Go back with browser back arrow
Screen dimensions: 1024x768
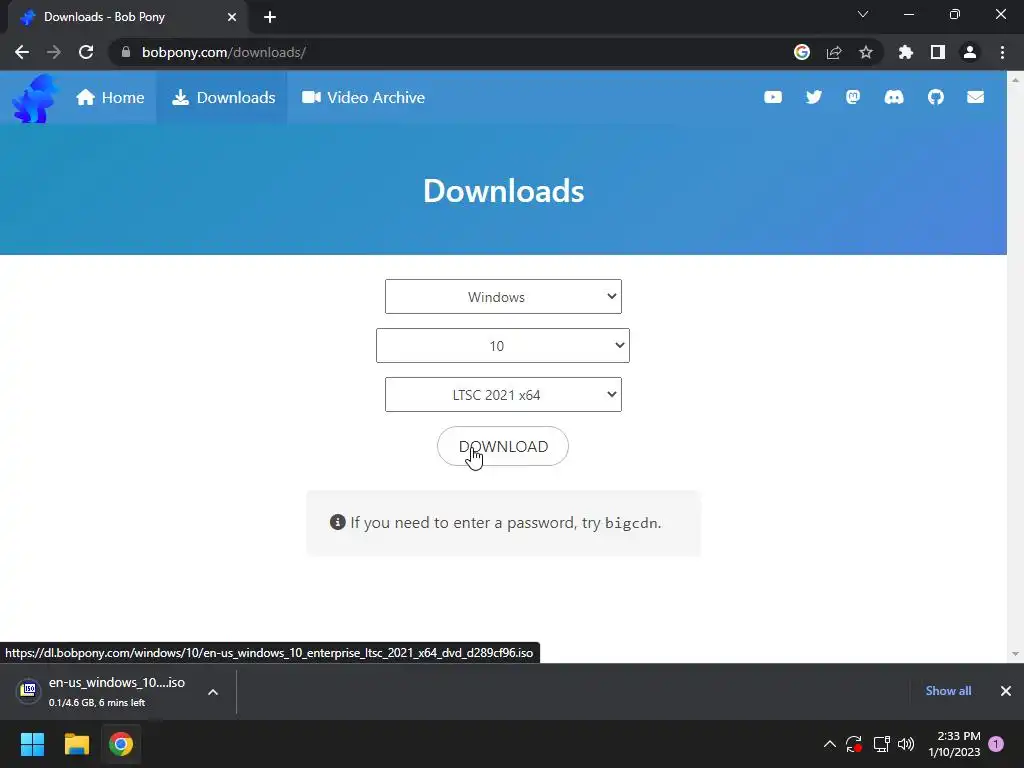point(22,52)
